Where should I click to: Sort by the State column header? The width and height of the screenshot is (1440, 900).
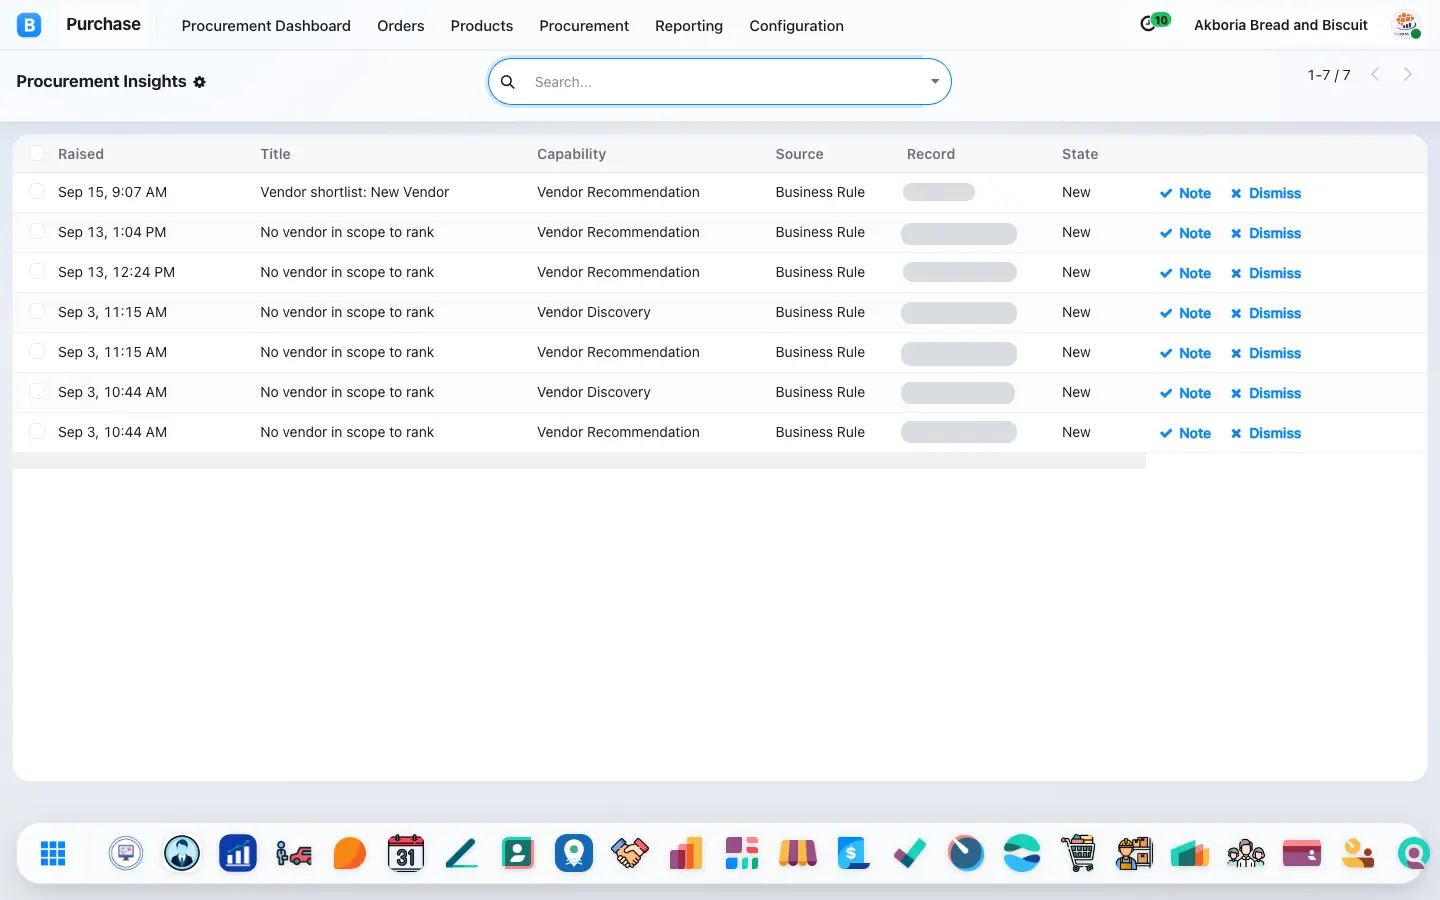(1080, 154)
